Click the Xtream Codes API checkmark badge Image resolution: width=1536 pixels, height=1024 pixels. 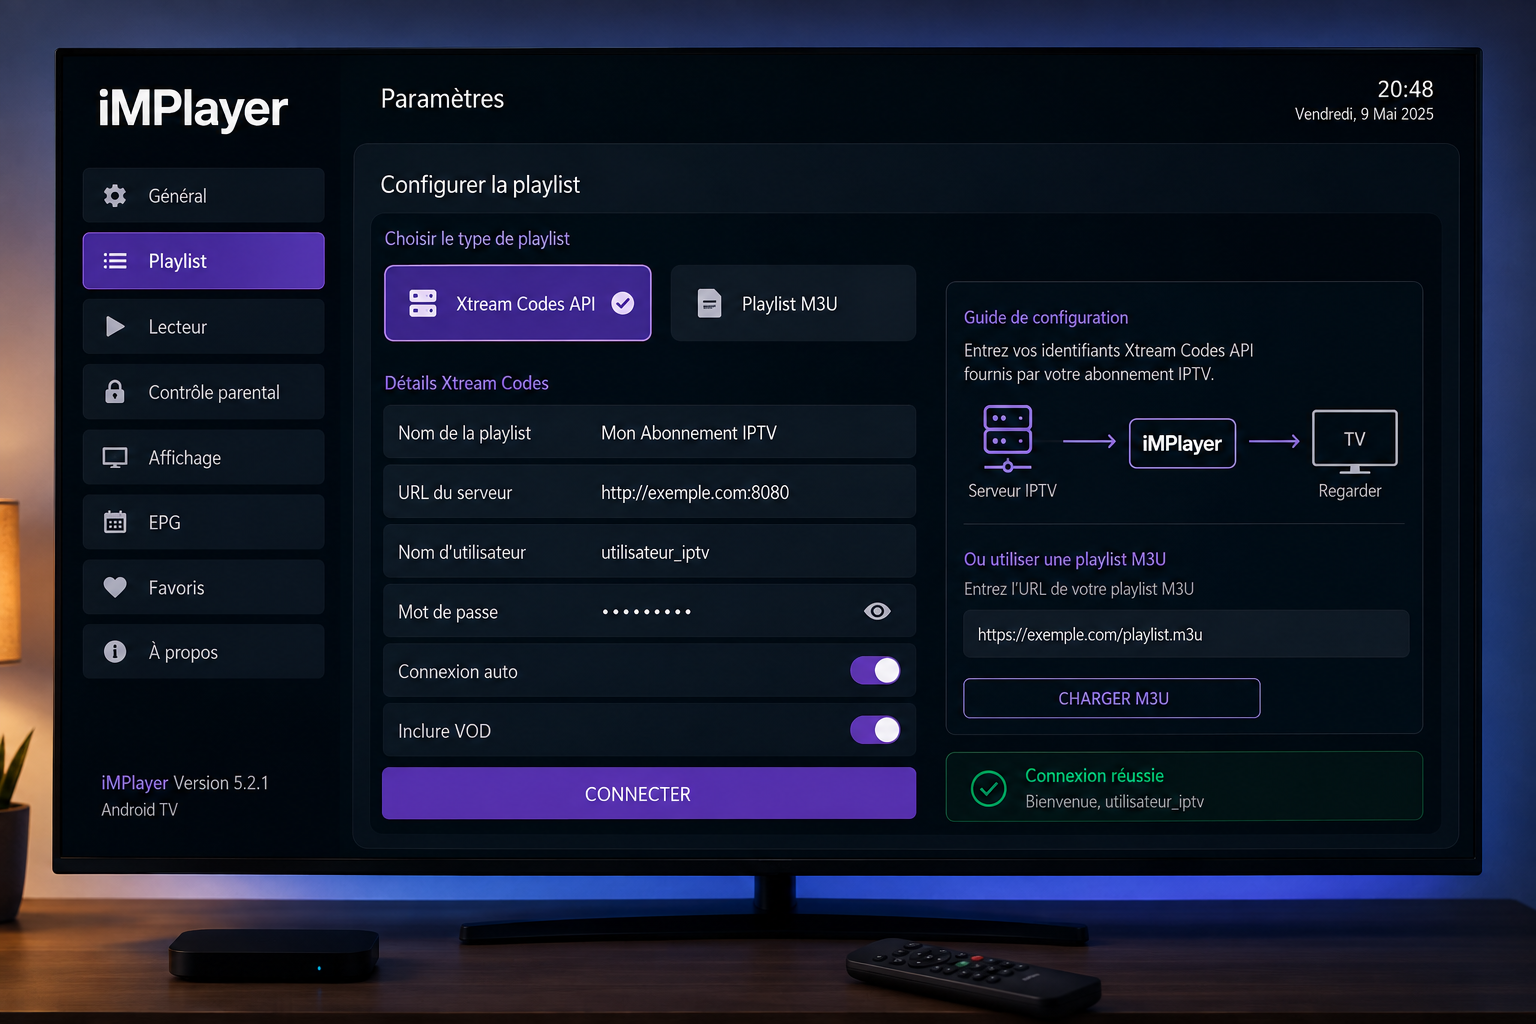tap(623, 303)
